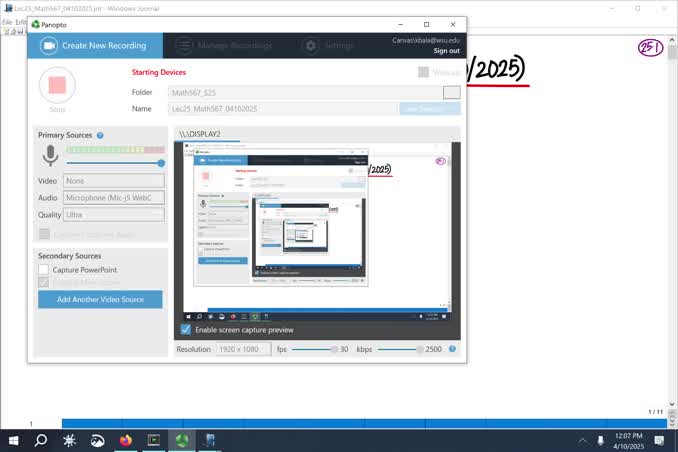This screenshot has width=678, height=452.
Task: Switch to the Manage Recordings tab
Action: 224,46
